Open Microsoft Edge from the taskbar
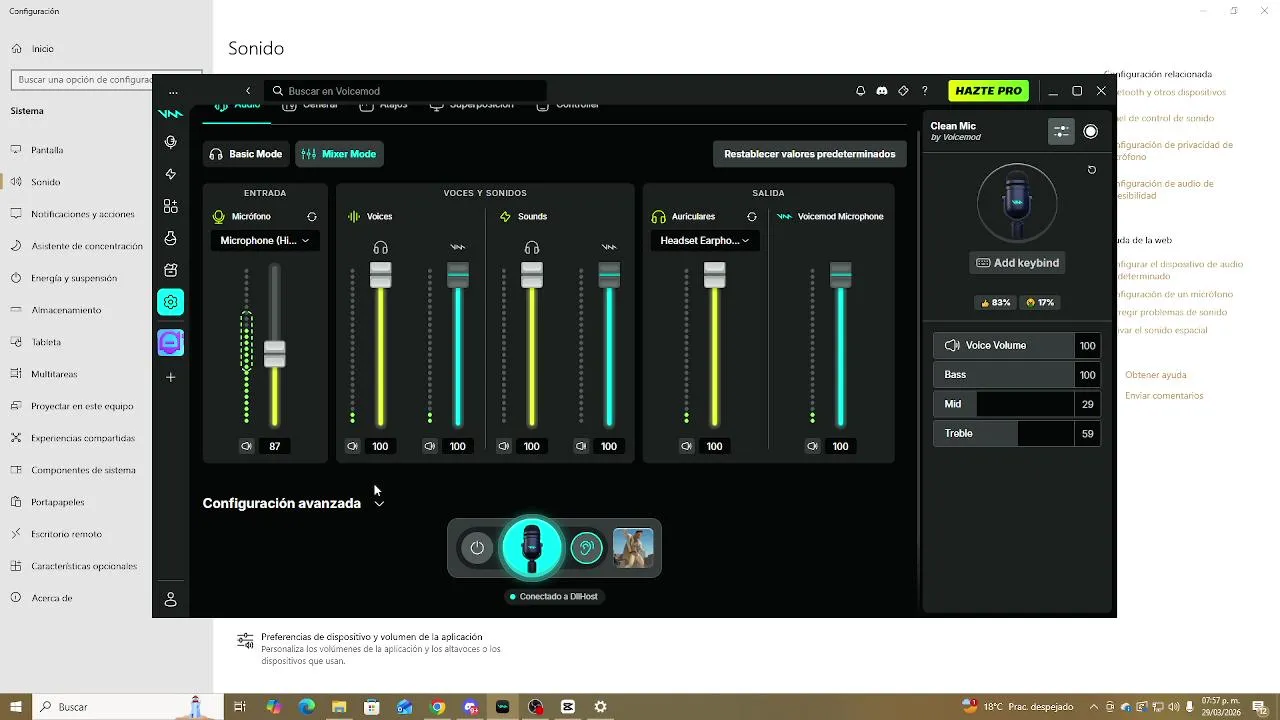Viewport: 1280px width, 720px height. coord(306,707)
